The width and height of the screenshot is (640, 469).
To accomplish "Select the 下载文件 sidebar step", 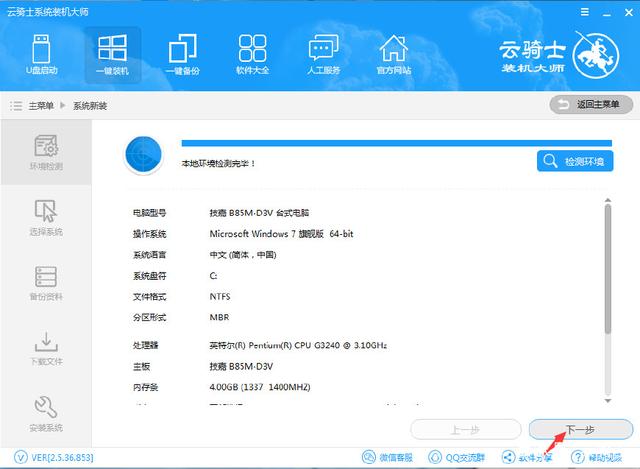I will (x=46, y=348).
